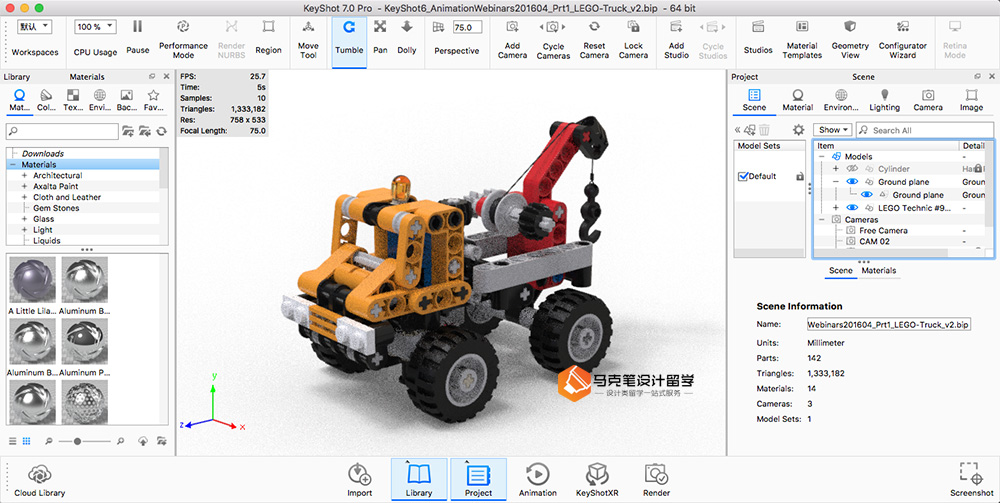The image size is (1000, 503).
Task: Open the Animation timeline
Action: tap(538, 481)
